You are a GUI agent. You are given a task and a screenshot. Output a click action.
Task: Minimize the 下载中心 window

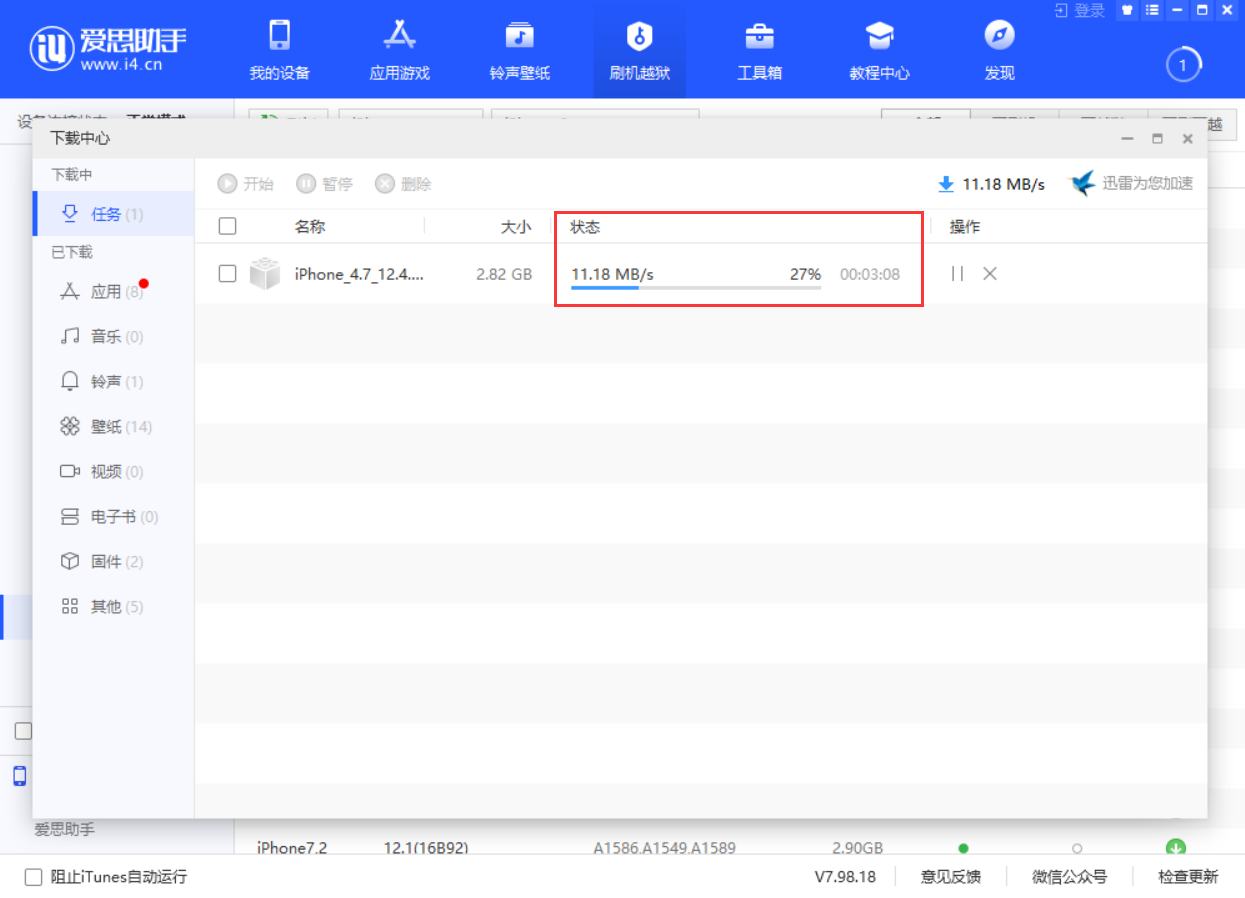(1128, 139)
